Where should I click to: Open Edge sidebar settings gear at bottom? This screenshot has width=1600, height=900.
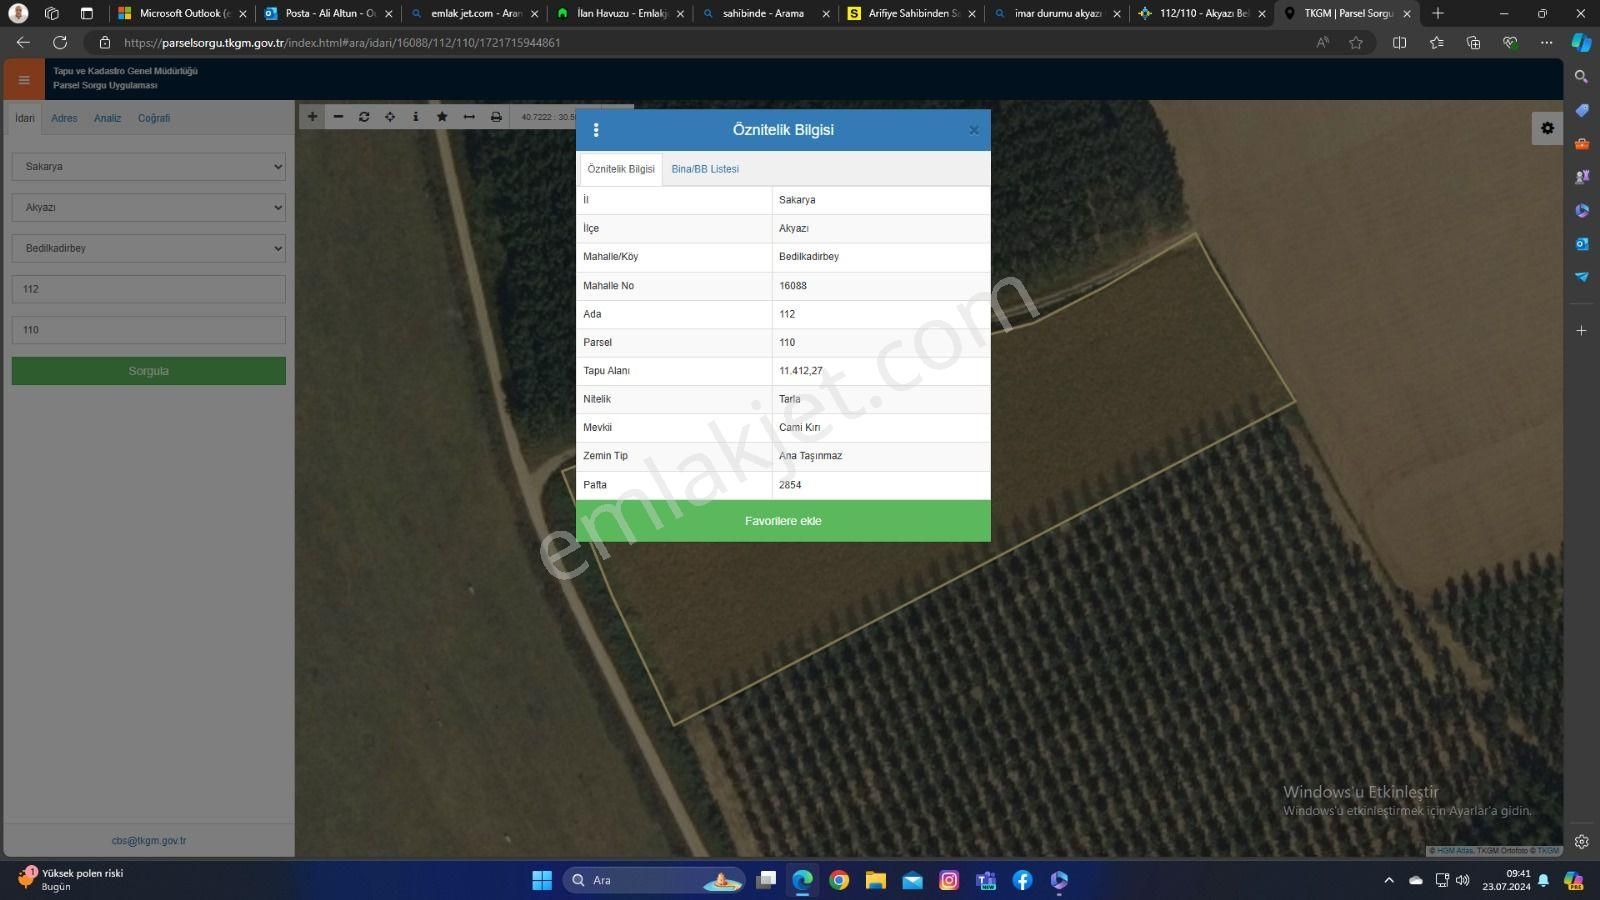(1581, 842)
